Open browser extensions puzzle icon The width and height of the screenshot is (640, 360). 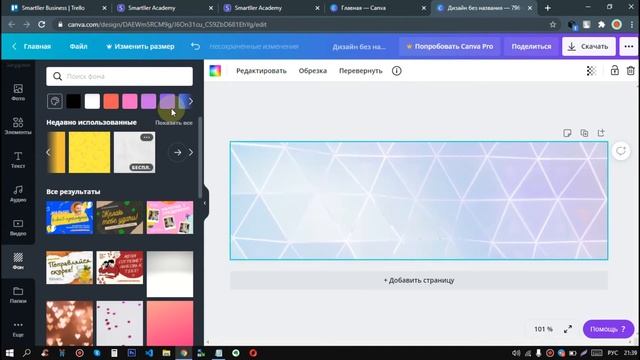click(601, 24)
